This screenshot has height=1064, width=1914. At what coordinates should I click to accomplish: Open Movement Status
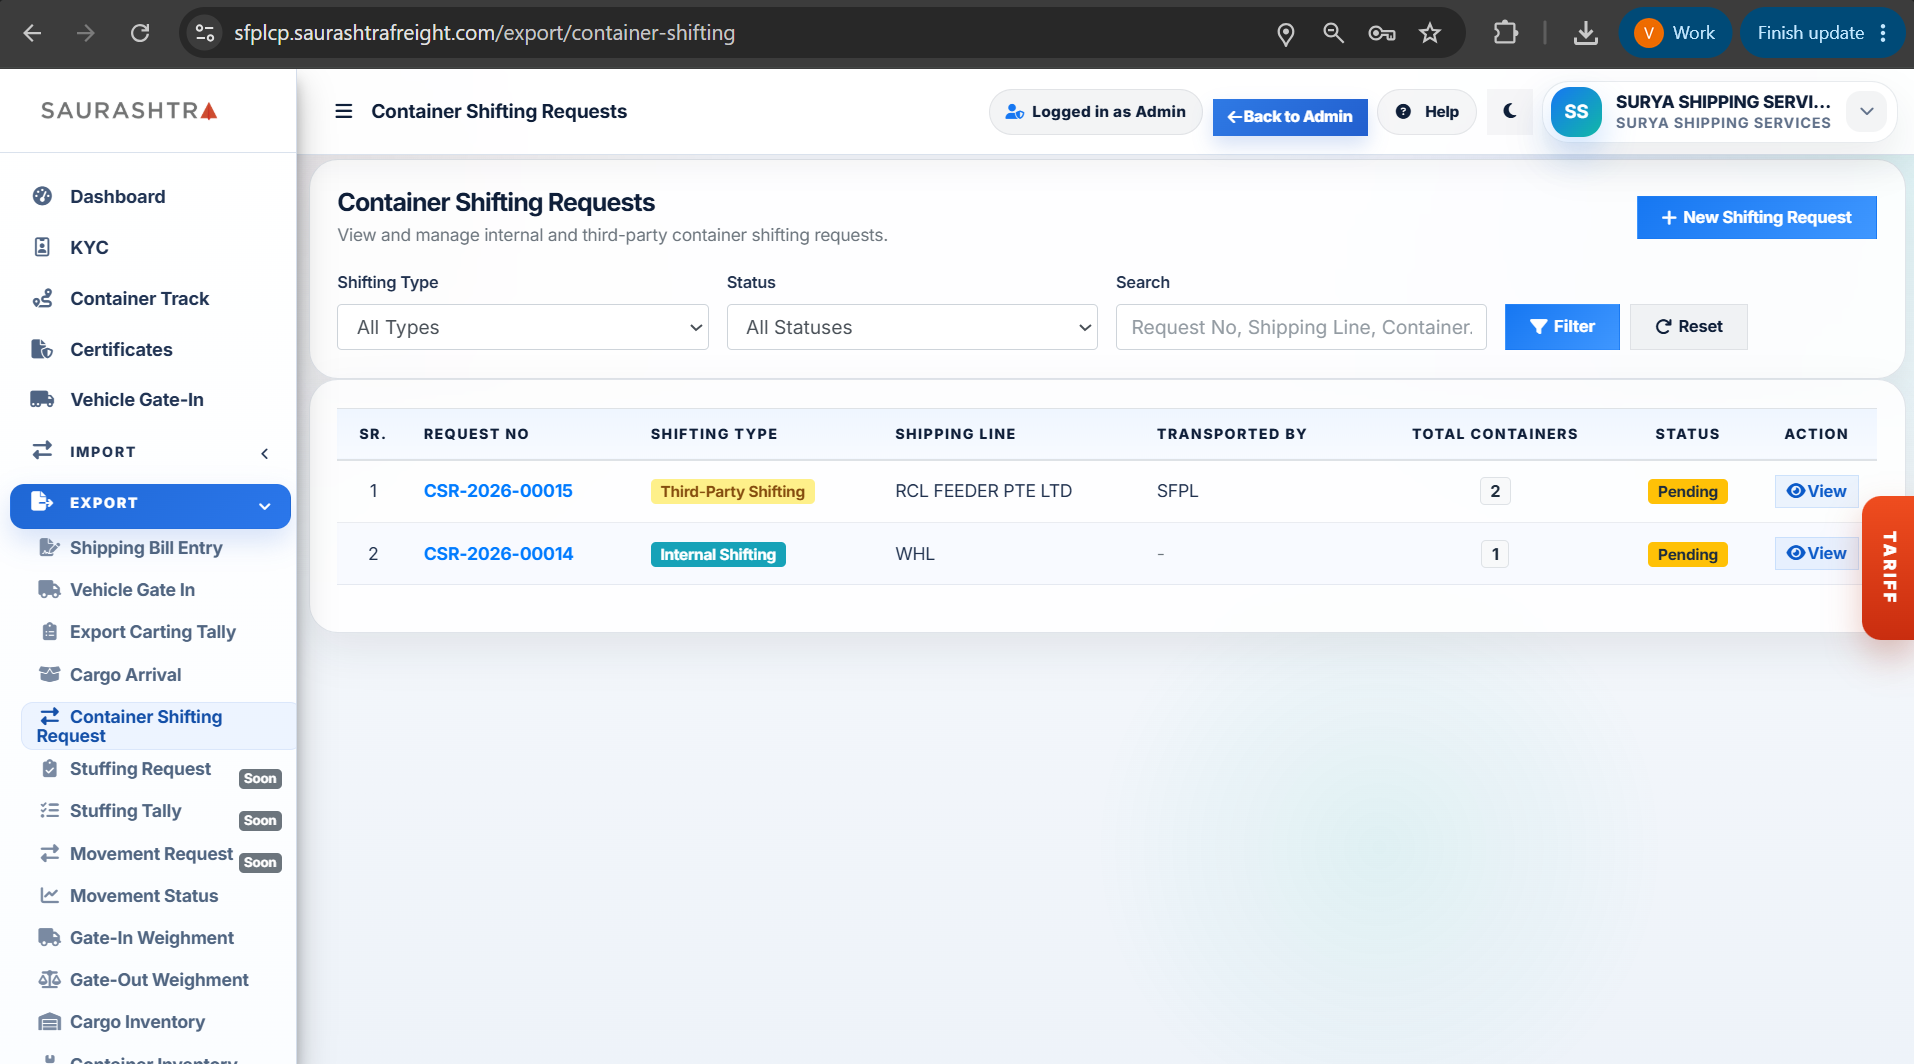point(143,896)
